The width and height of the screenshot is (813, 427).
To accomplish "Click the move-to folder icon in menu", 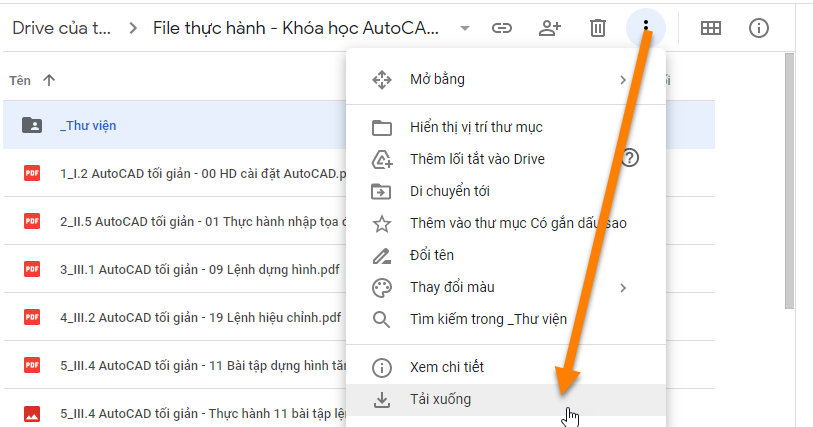I will 382,192.
